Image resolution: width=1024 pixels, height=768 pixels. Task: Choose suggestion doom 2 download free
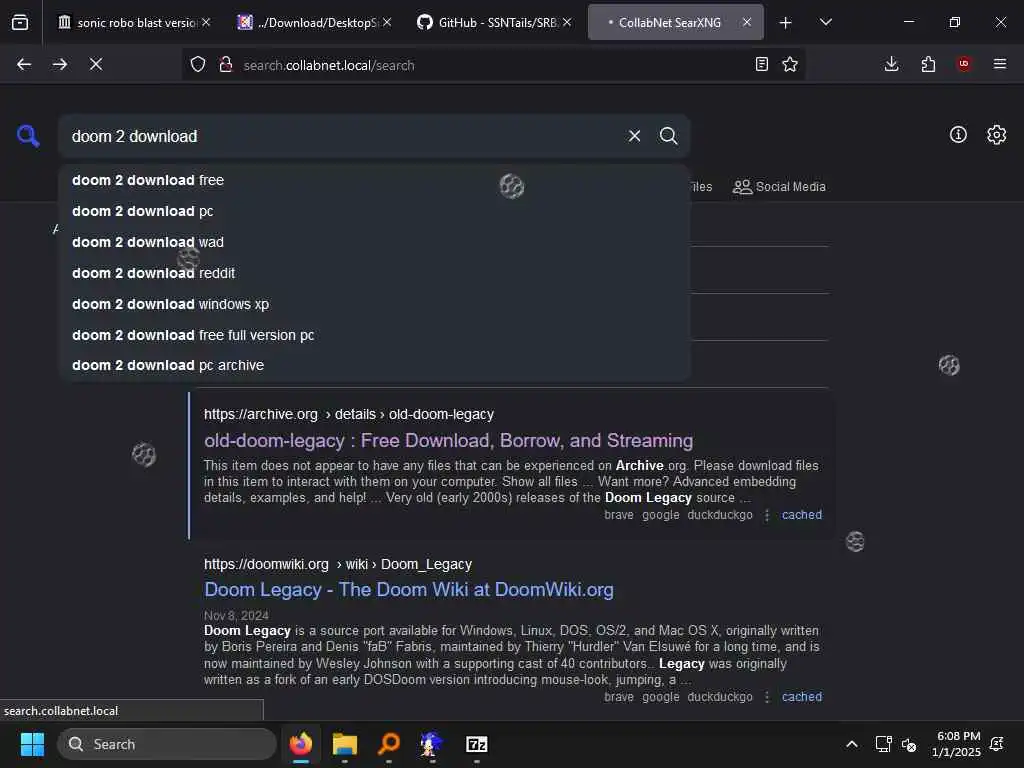click(x=375, y=180)
